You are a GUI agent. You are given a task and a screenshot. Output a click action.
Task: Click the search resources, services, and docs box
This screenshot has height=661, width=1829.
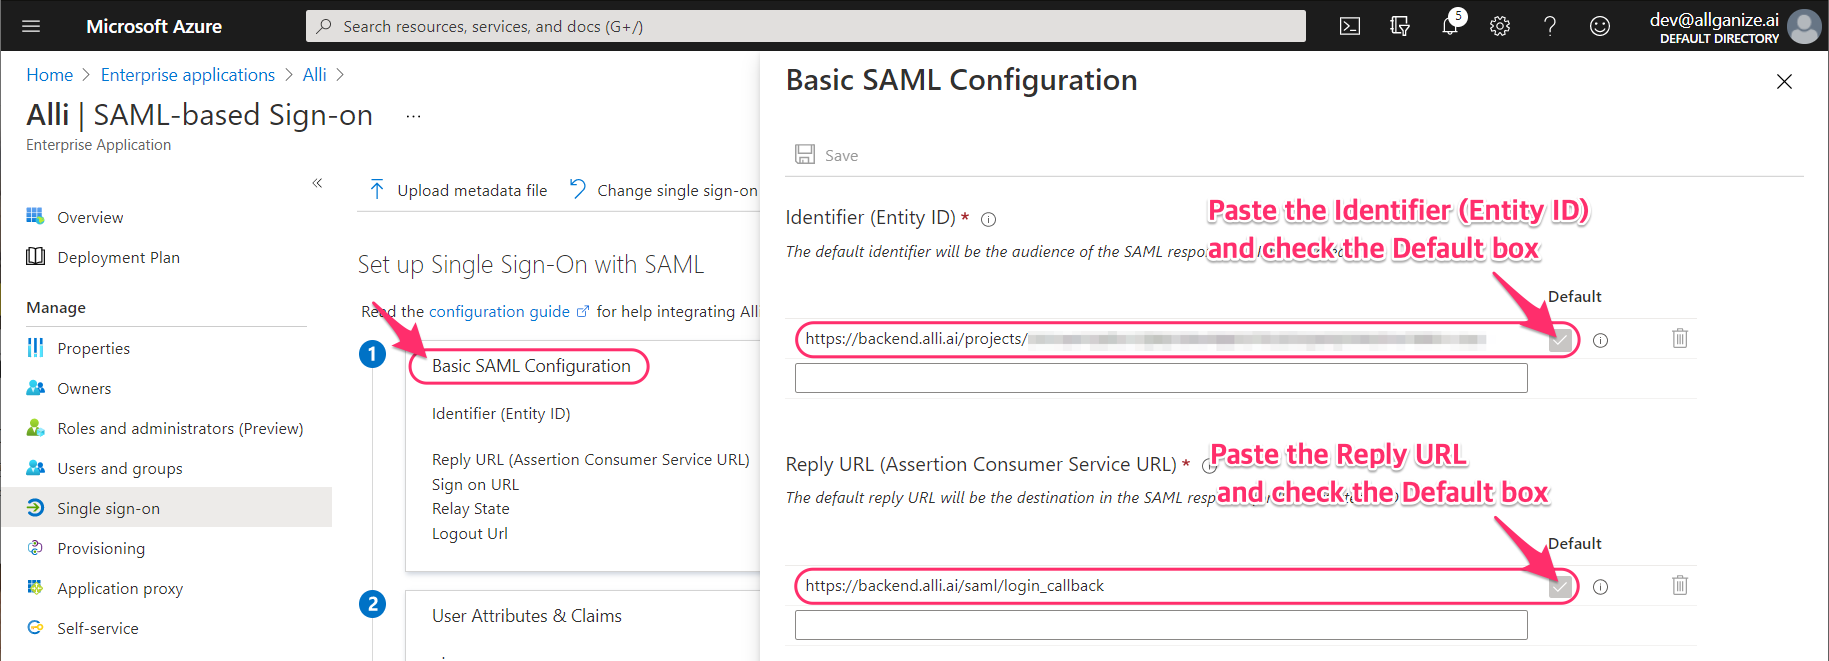[x=806, y=26]
